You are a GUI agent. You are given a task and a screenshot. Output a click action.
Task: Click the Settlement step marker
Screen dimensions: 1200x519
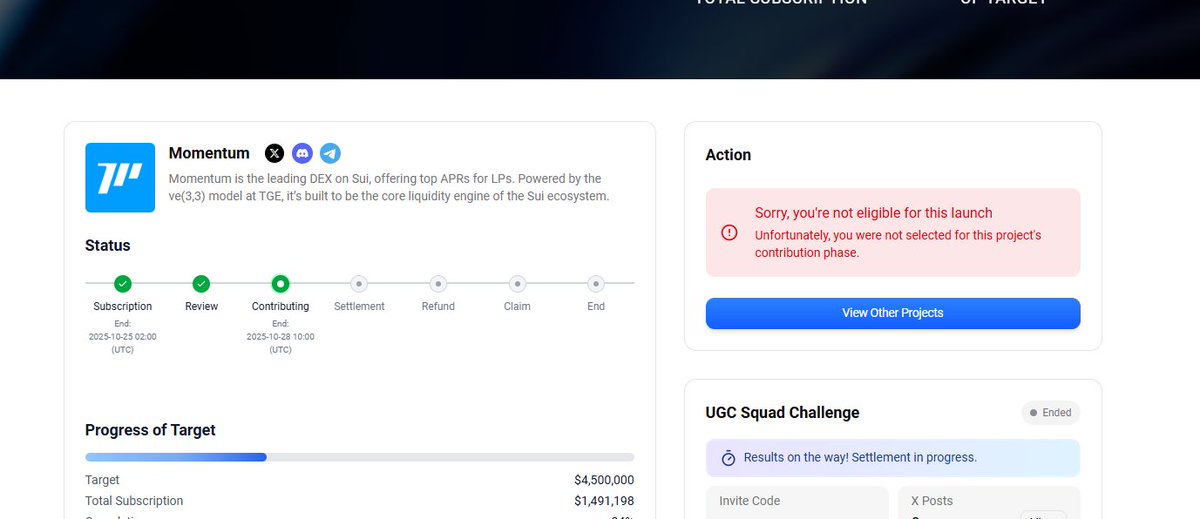(x=359, y=284)
